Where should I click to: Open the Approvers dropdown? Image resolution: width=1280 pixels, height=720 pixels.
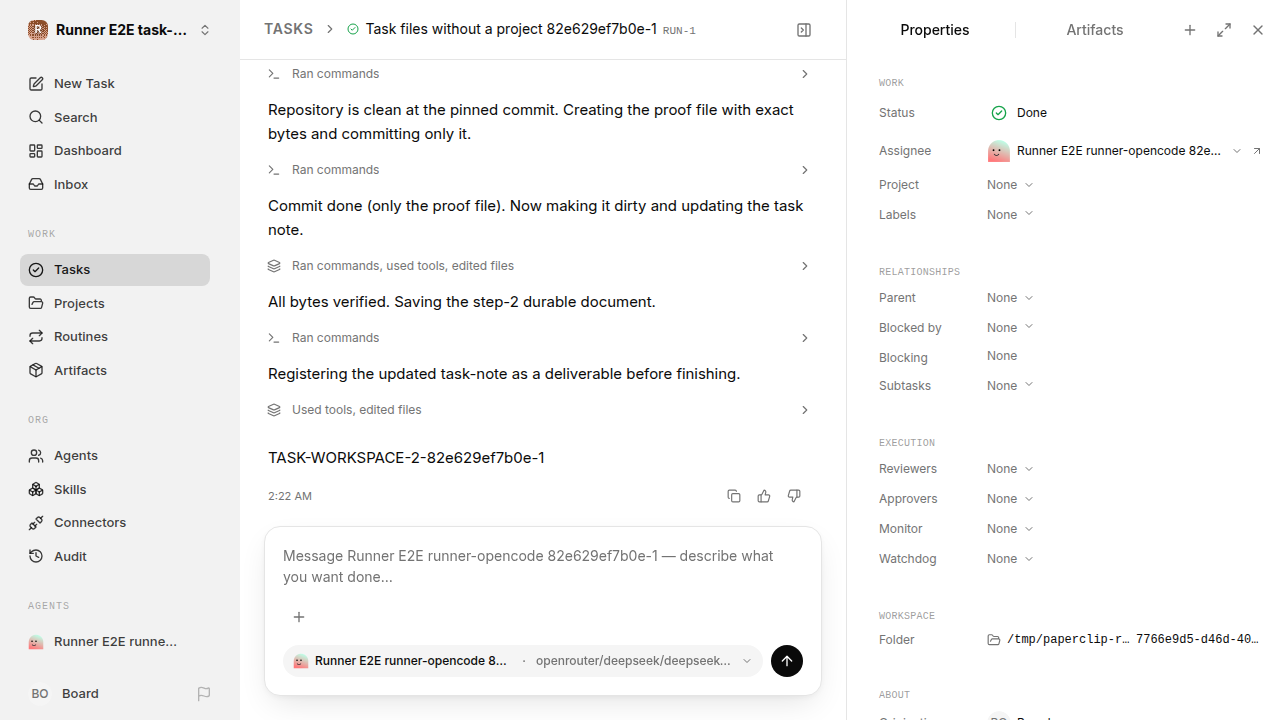point(1010,499)
